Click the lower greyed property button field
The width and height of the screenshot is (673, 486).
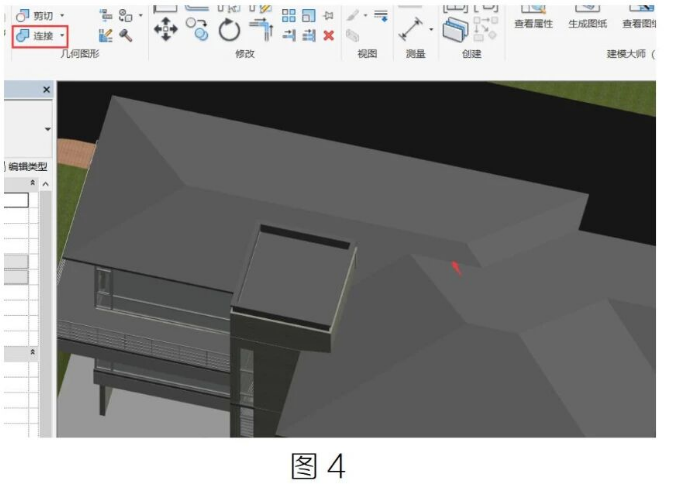coord(16,277)
